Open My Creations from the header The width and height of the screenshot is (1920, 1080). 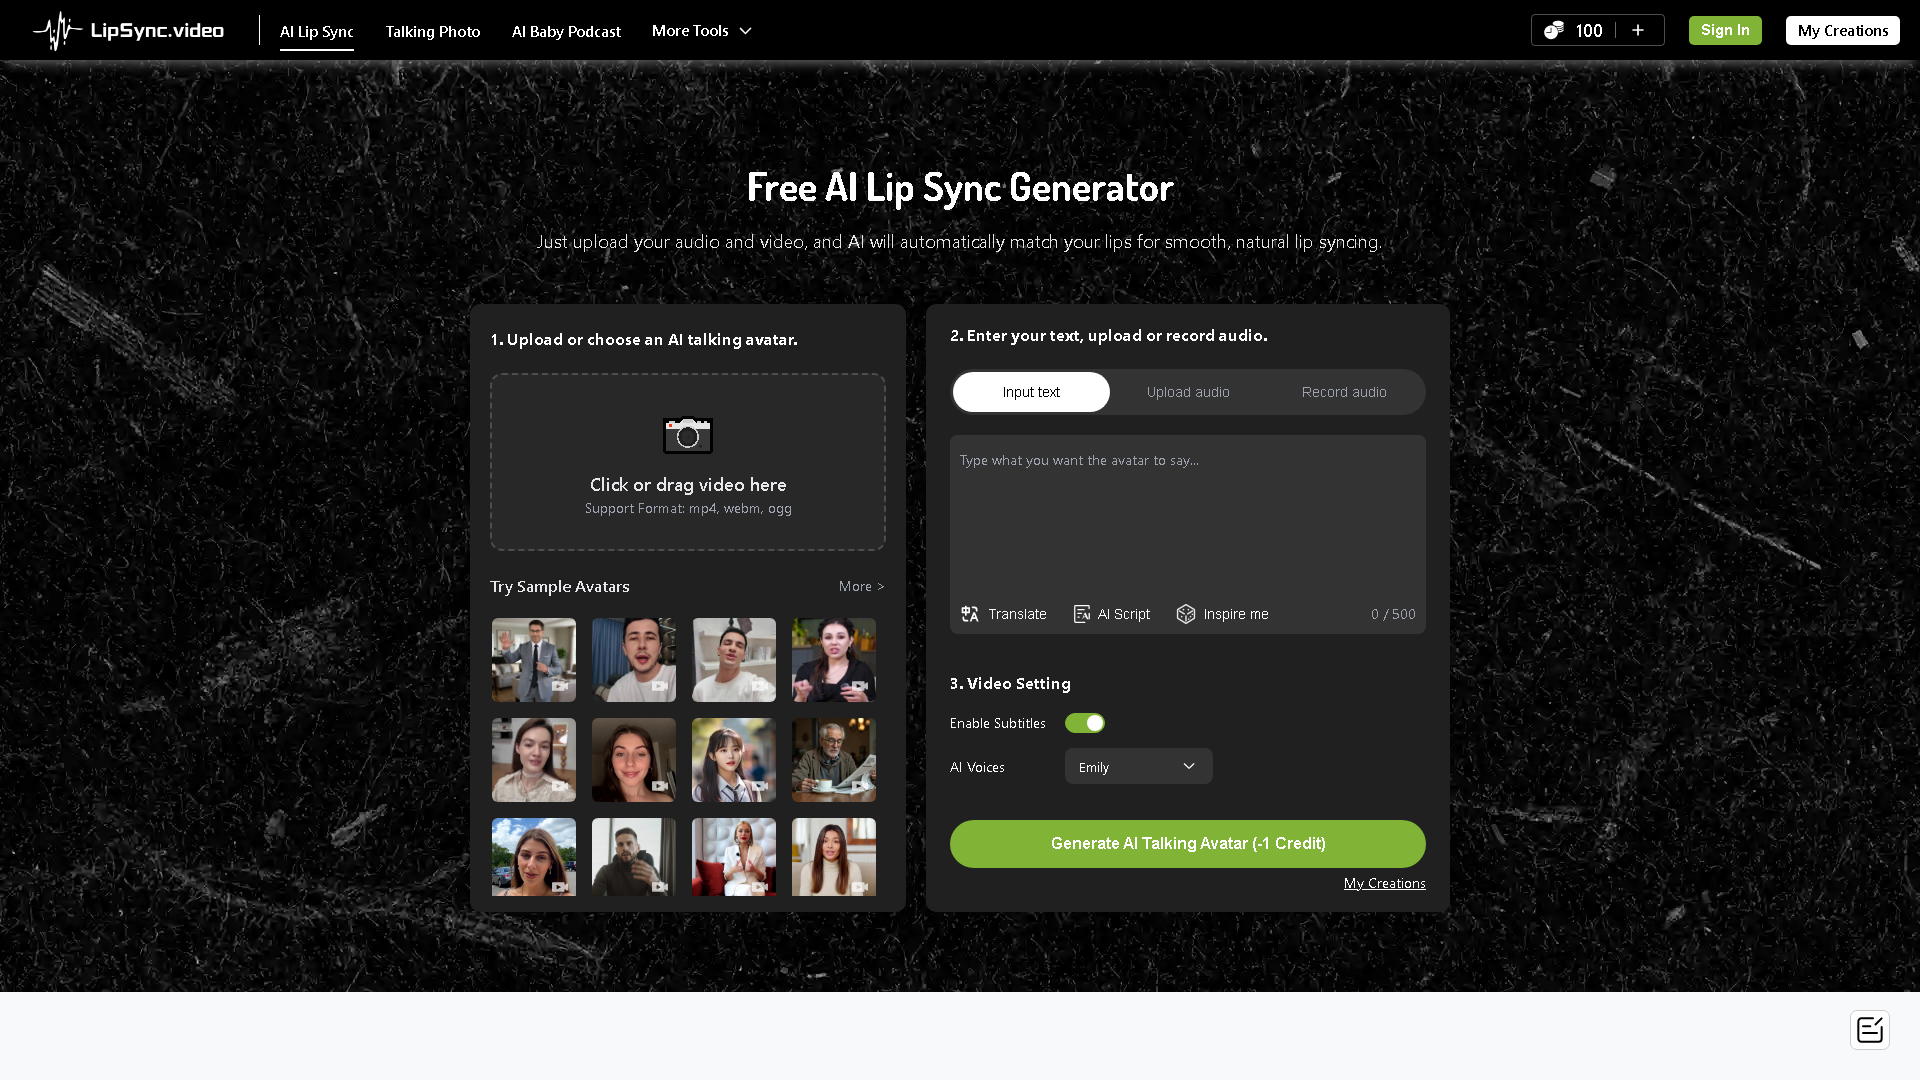[x=1842, y=30]
